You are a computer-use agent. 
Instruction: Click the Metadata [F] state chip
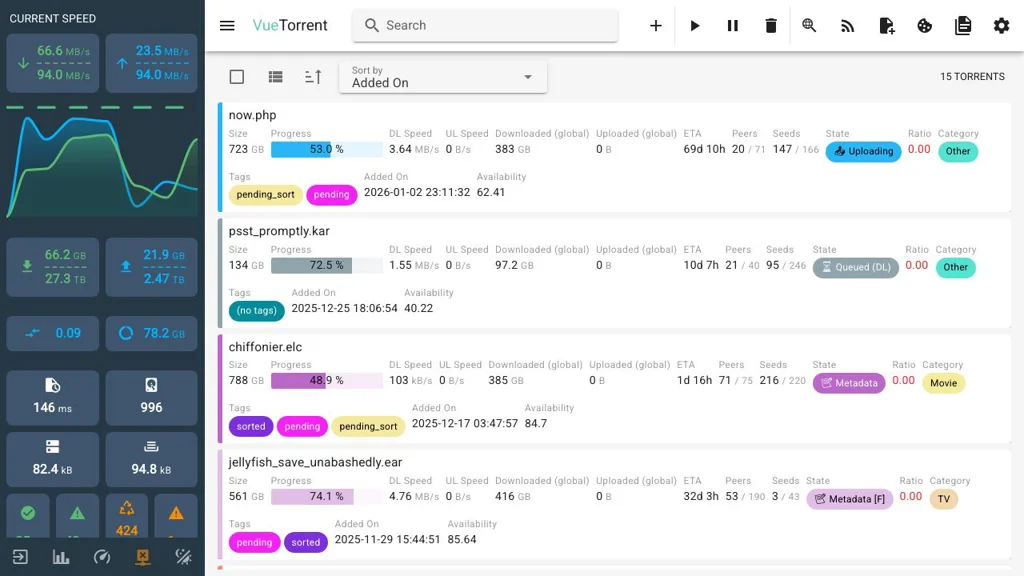coord(850,499)
